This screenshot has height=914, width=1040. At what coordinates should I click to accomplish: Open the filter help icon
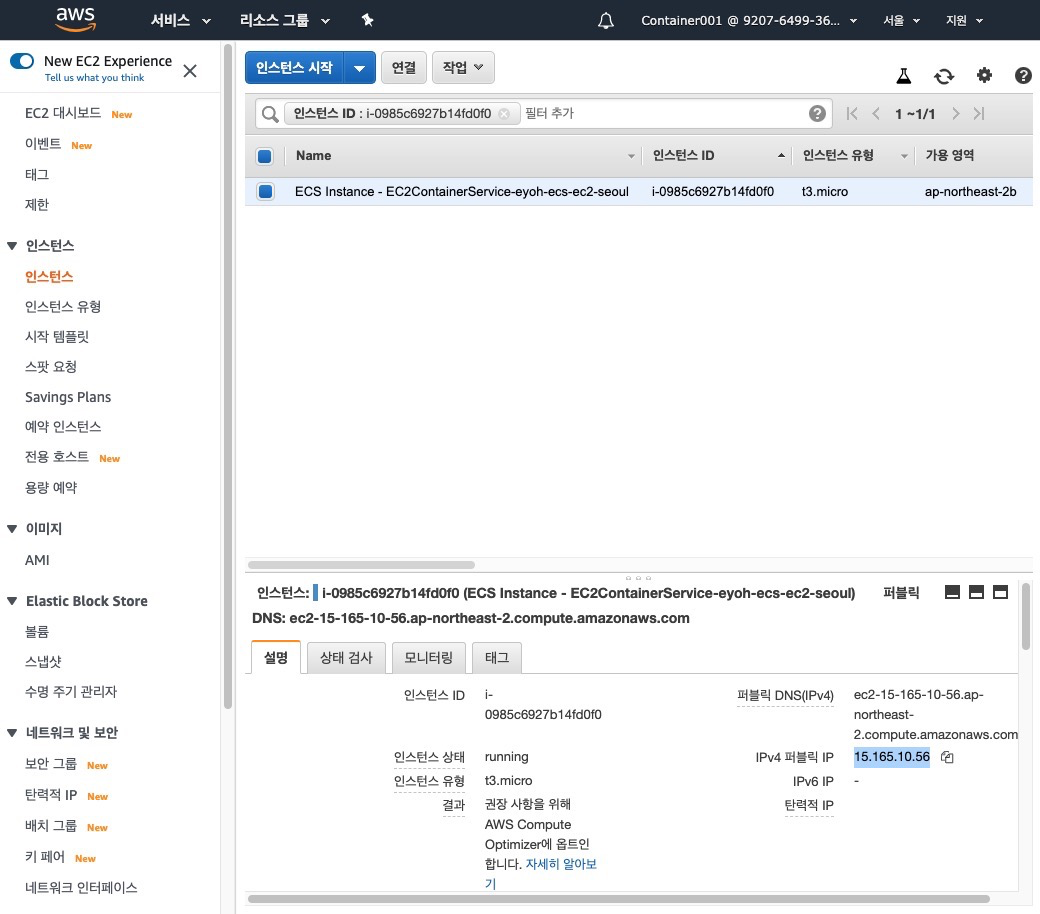click(817, 113)
